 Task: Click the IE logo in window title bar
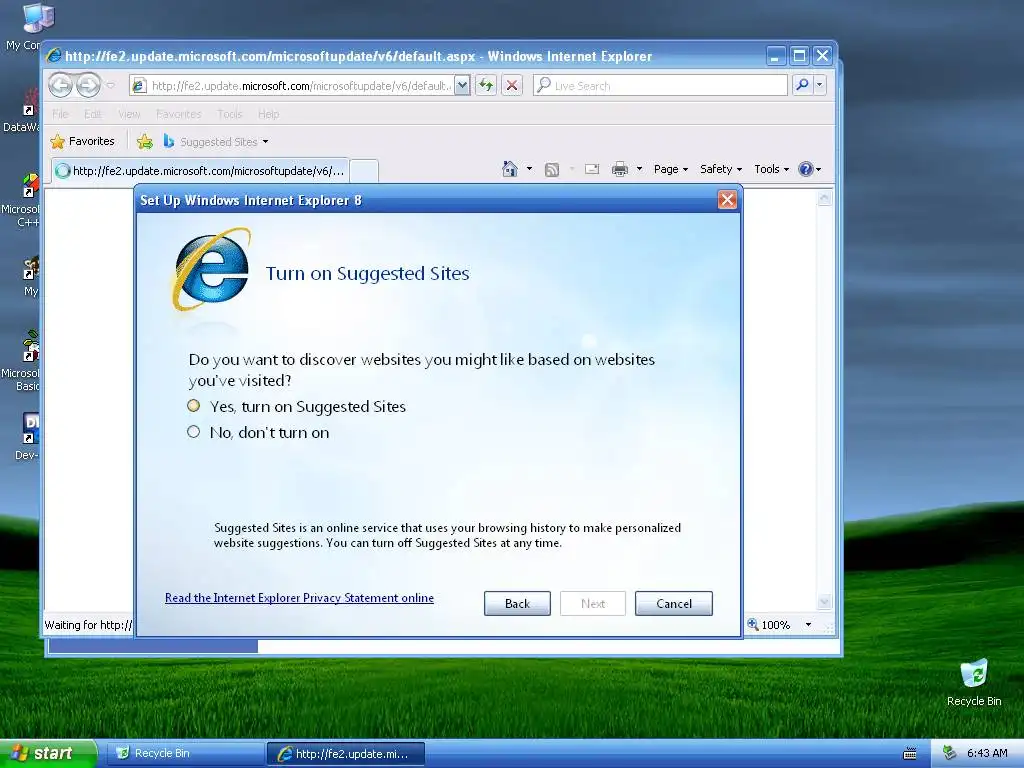coord(54,56)
